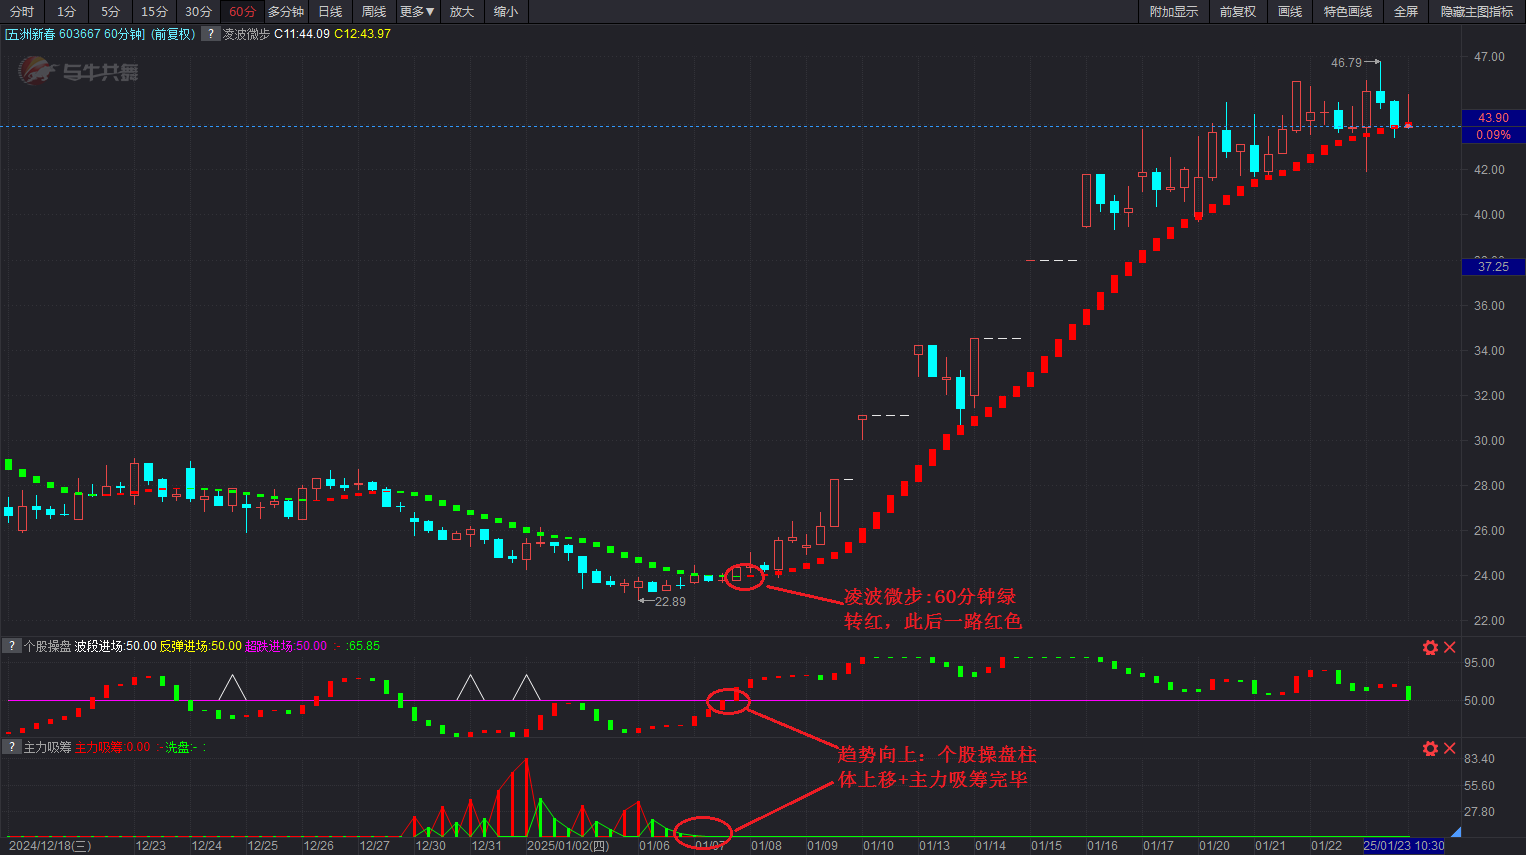Switch to 周线 weekly chart
Screen dimensions: 1526x855
point(374,11)
